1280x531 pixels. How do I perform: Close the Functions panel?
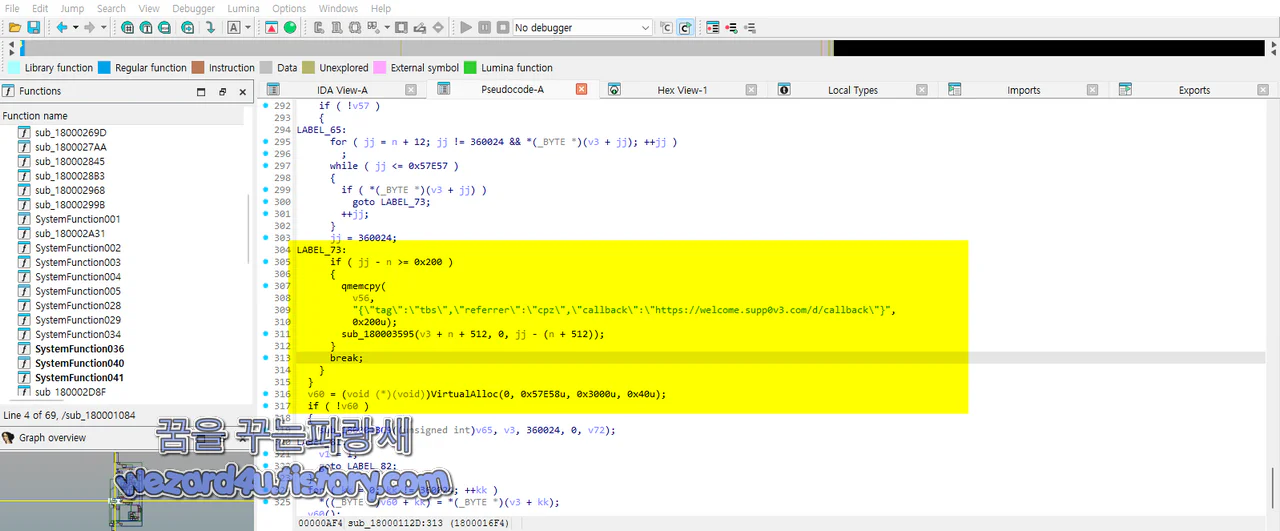click(242, 91)
